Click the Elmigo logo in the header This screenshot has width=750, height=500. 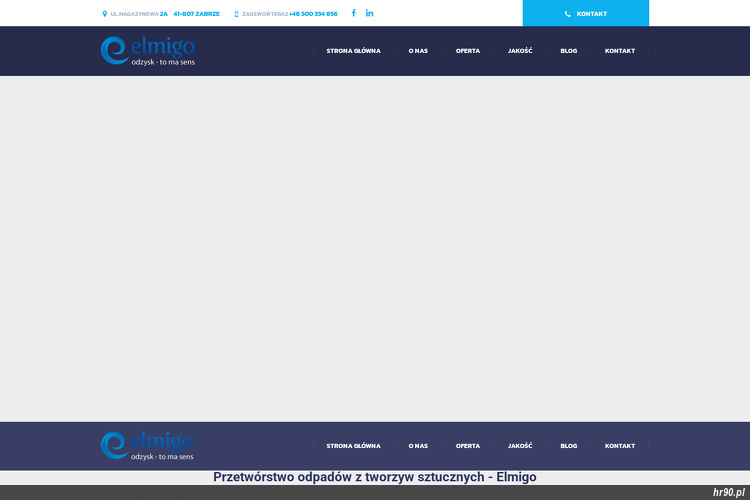coord(147,50)
